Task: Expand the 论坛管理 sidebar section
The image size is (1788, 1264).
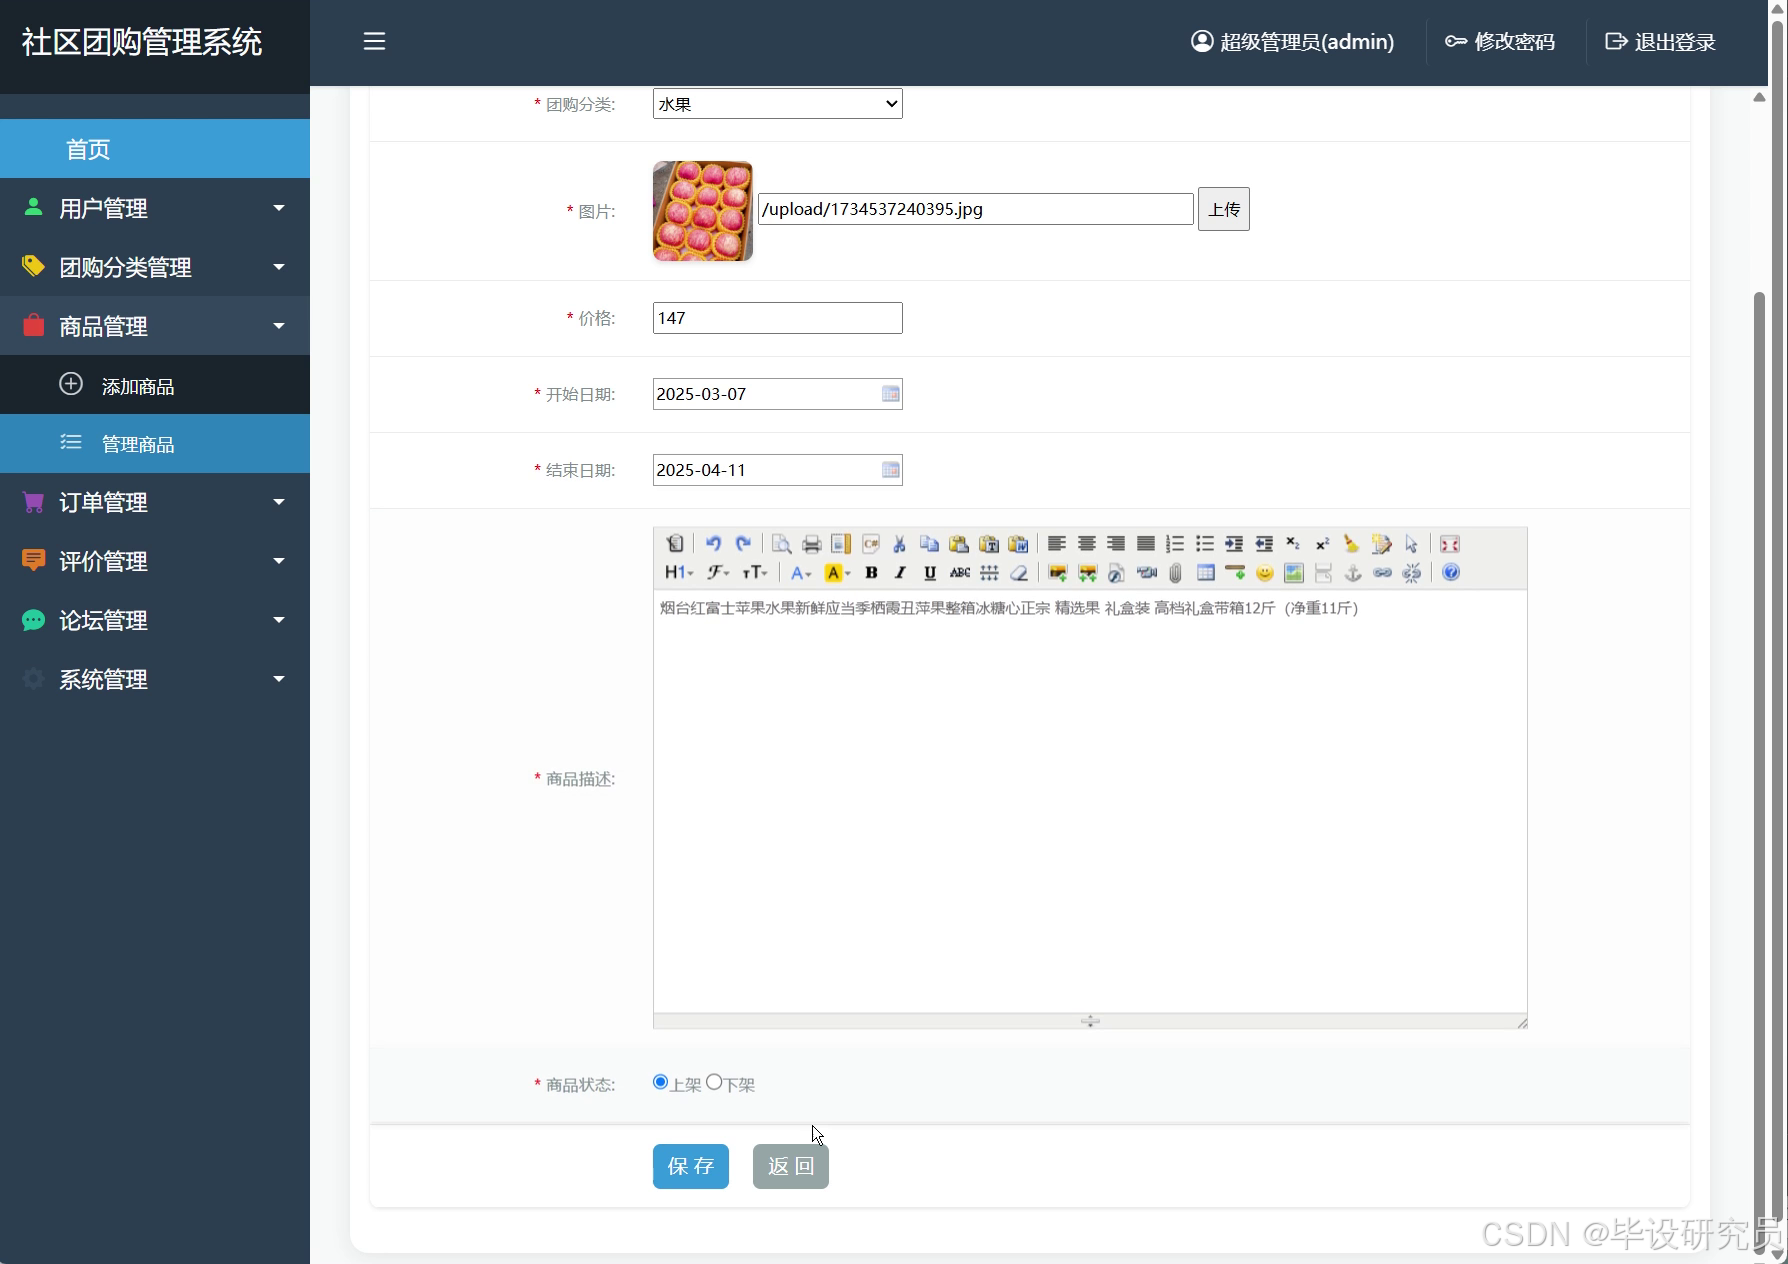Action: [155, 620]
